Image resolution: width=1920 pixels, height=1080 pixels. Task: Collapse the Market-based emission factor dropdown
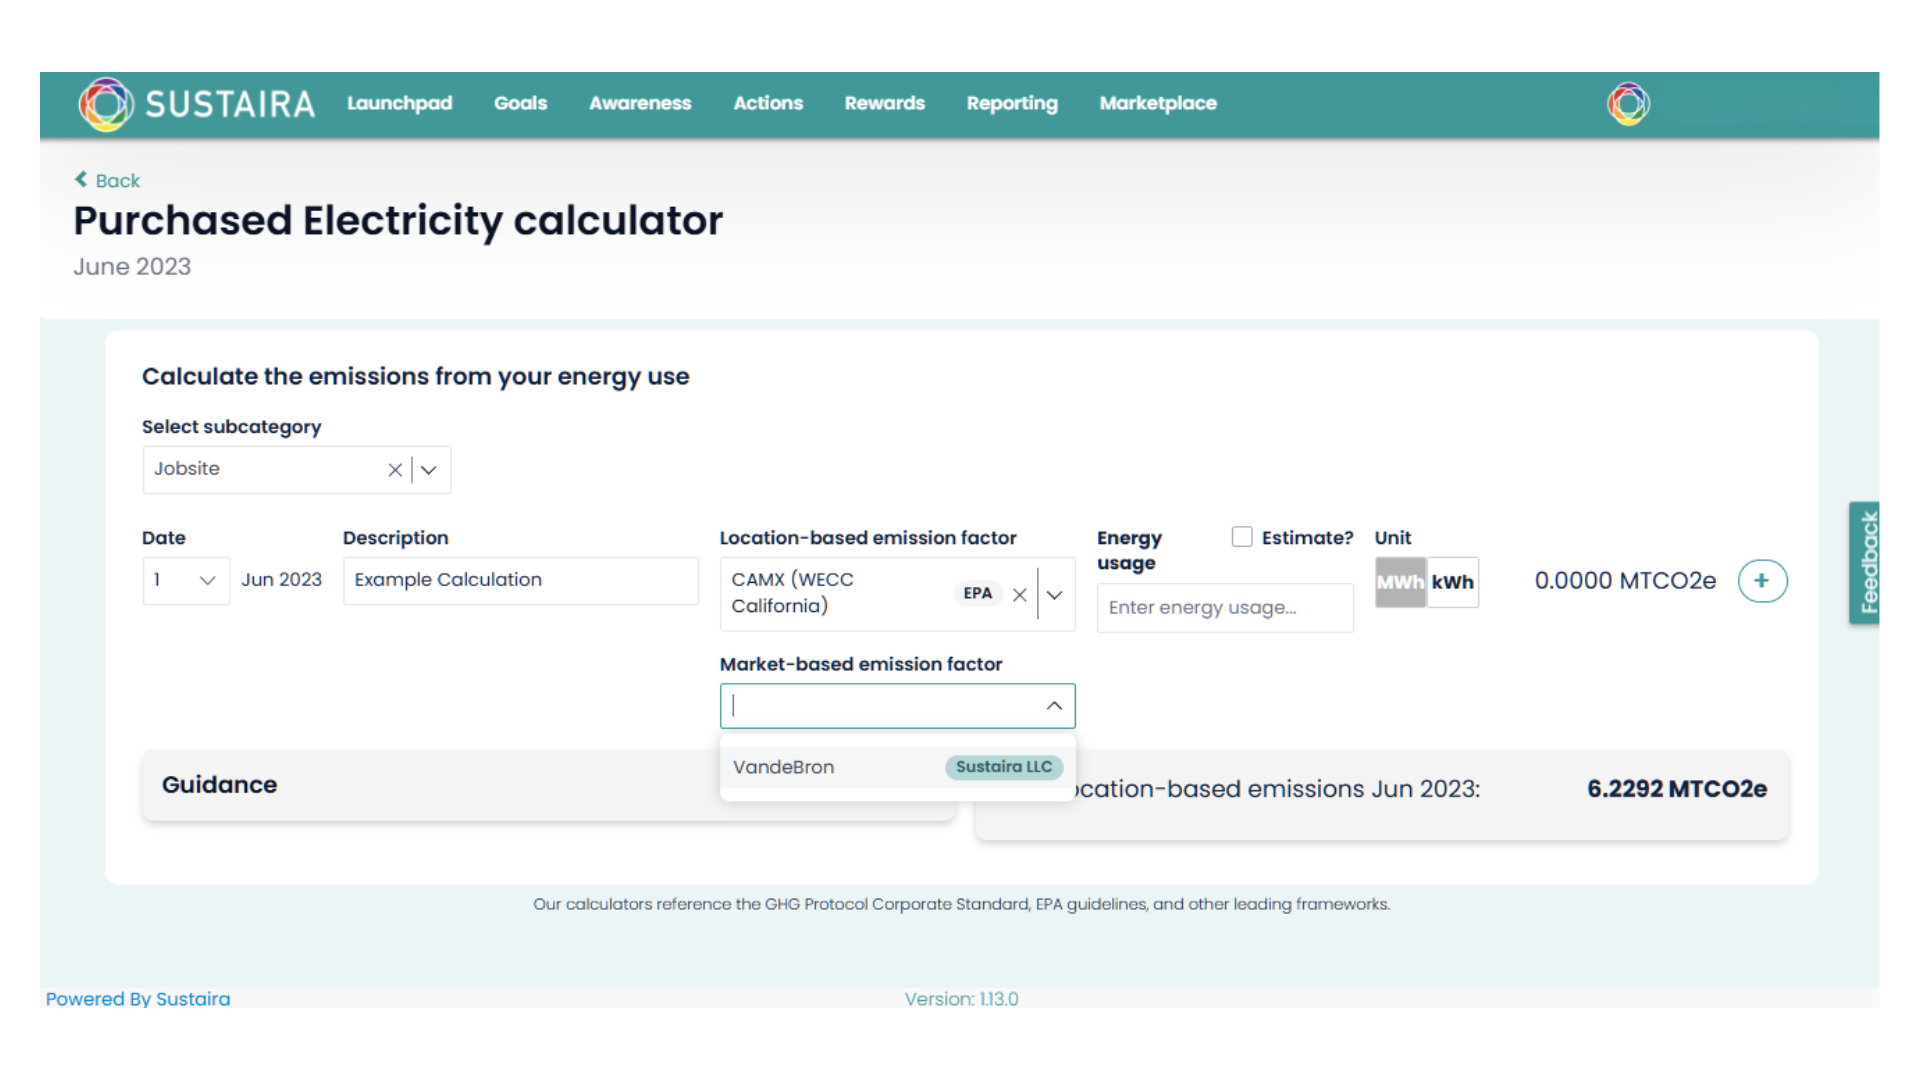(x=1053, y=706)
